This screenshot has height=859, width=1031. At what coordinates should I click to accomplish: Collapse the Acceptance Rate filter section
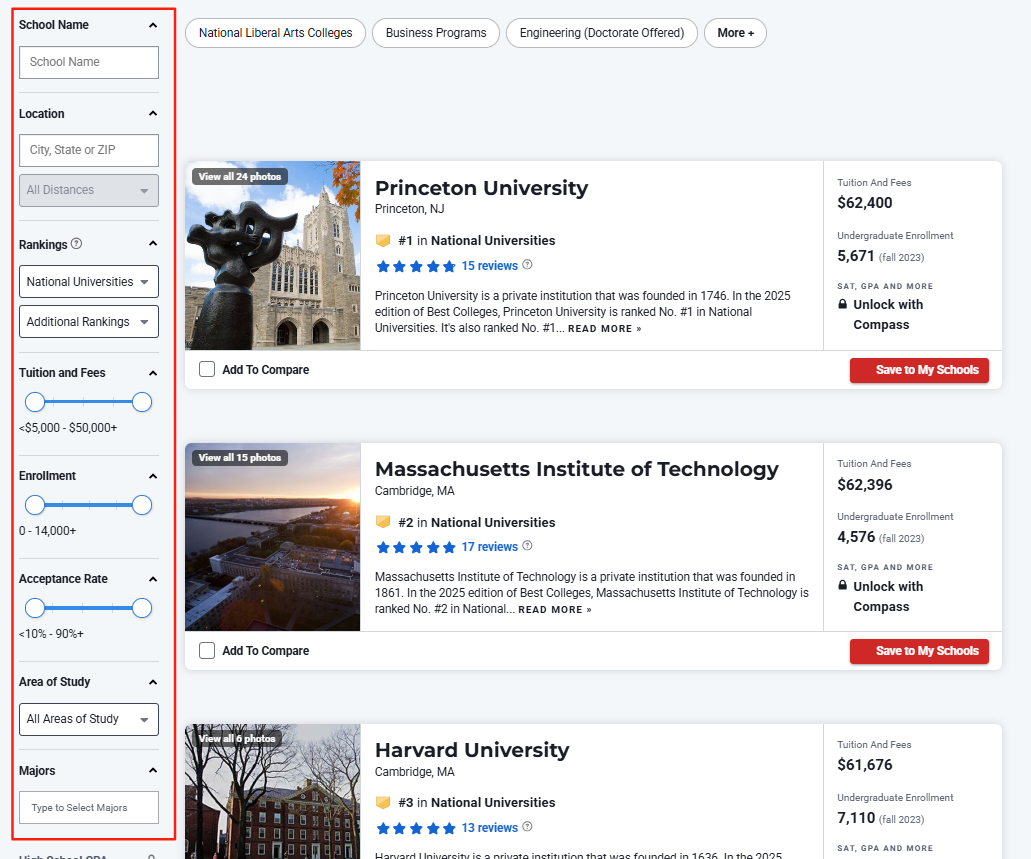click(153, 579)
